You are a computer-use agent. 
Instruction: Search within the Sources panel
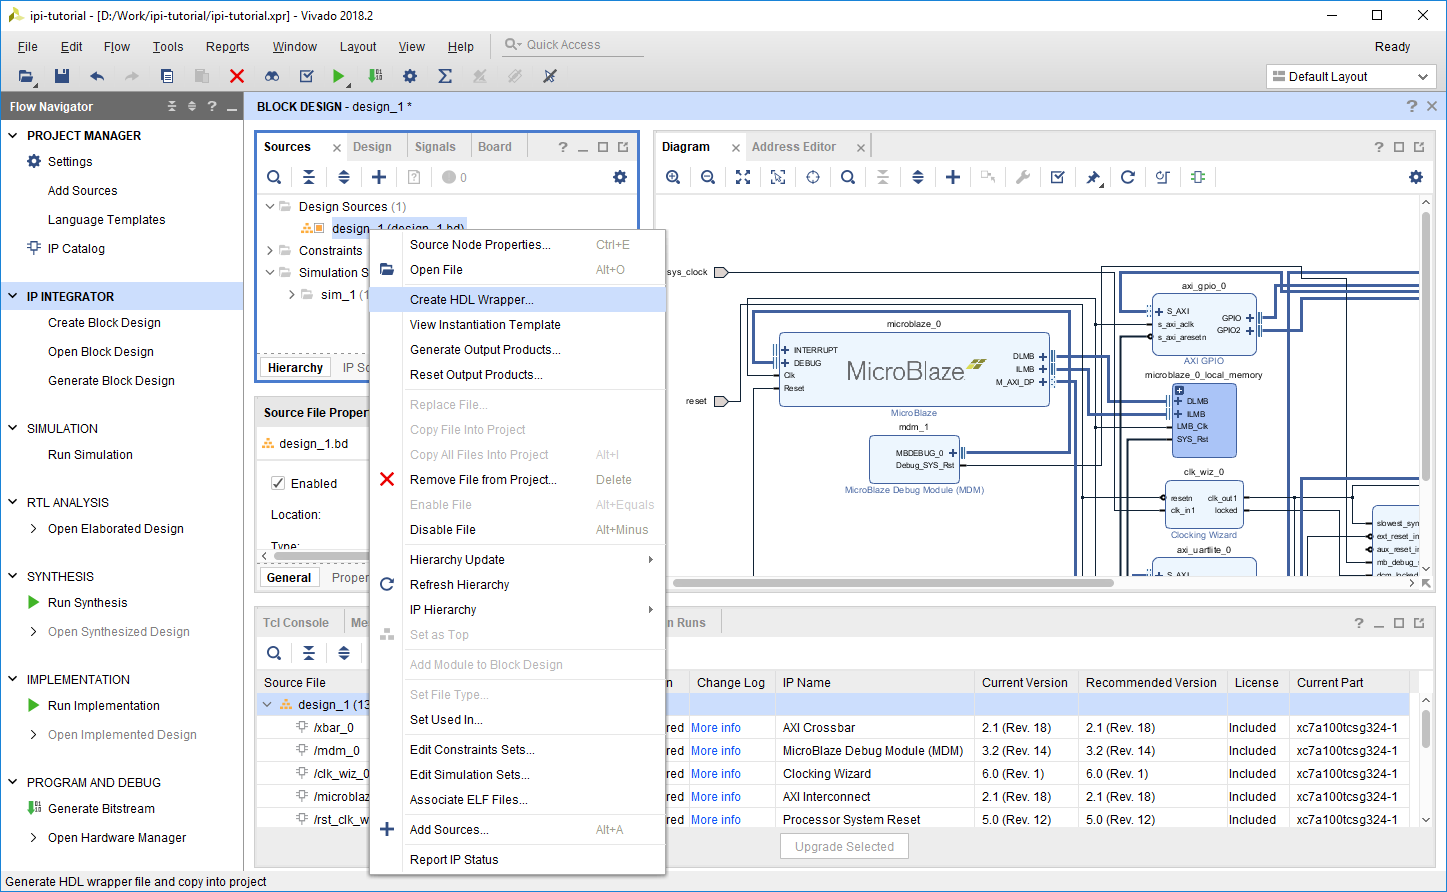pos(274,177)
